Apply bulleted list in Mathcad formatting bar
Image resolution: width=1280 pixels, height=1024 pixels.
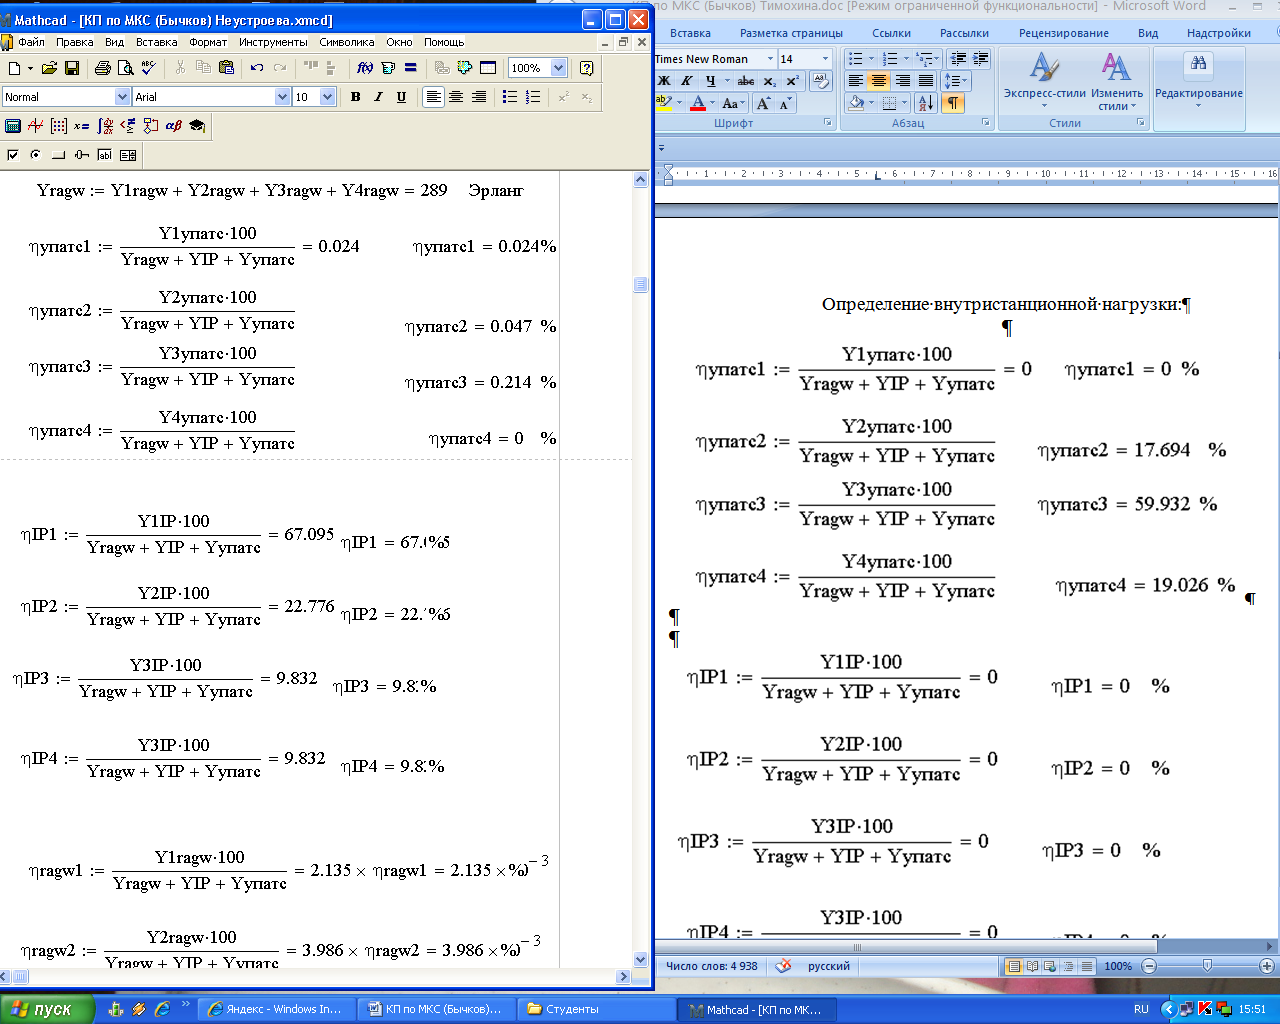(510, 97)
